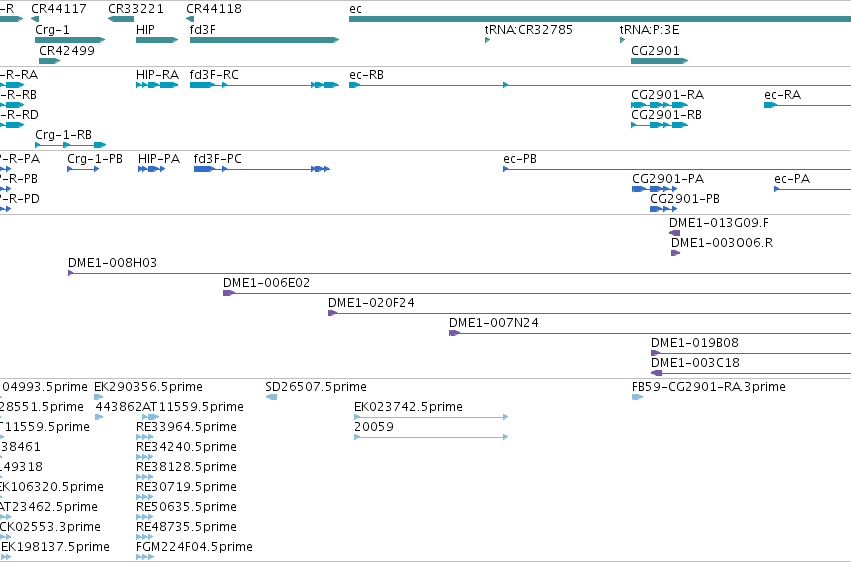Click the DME1-008H03 clone label

[112, 263]
